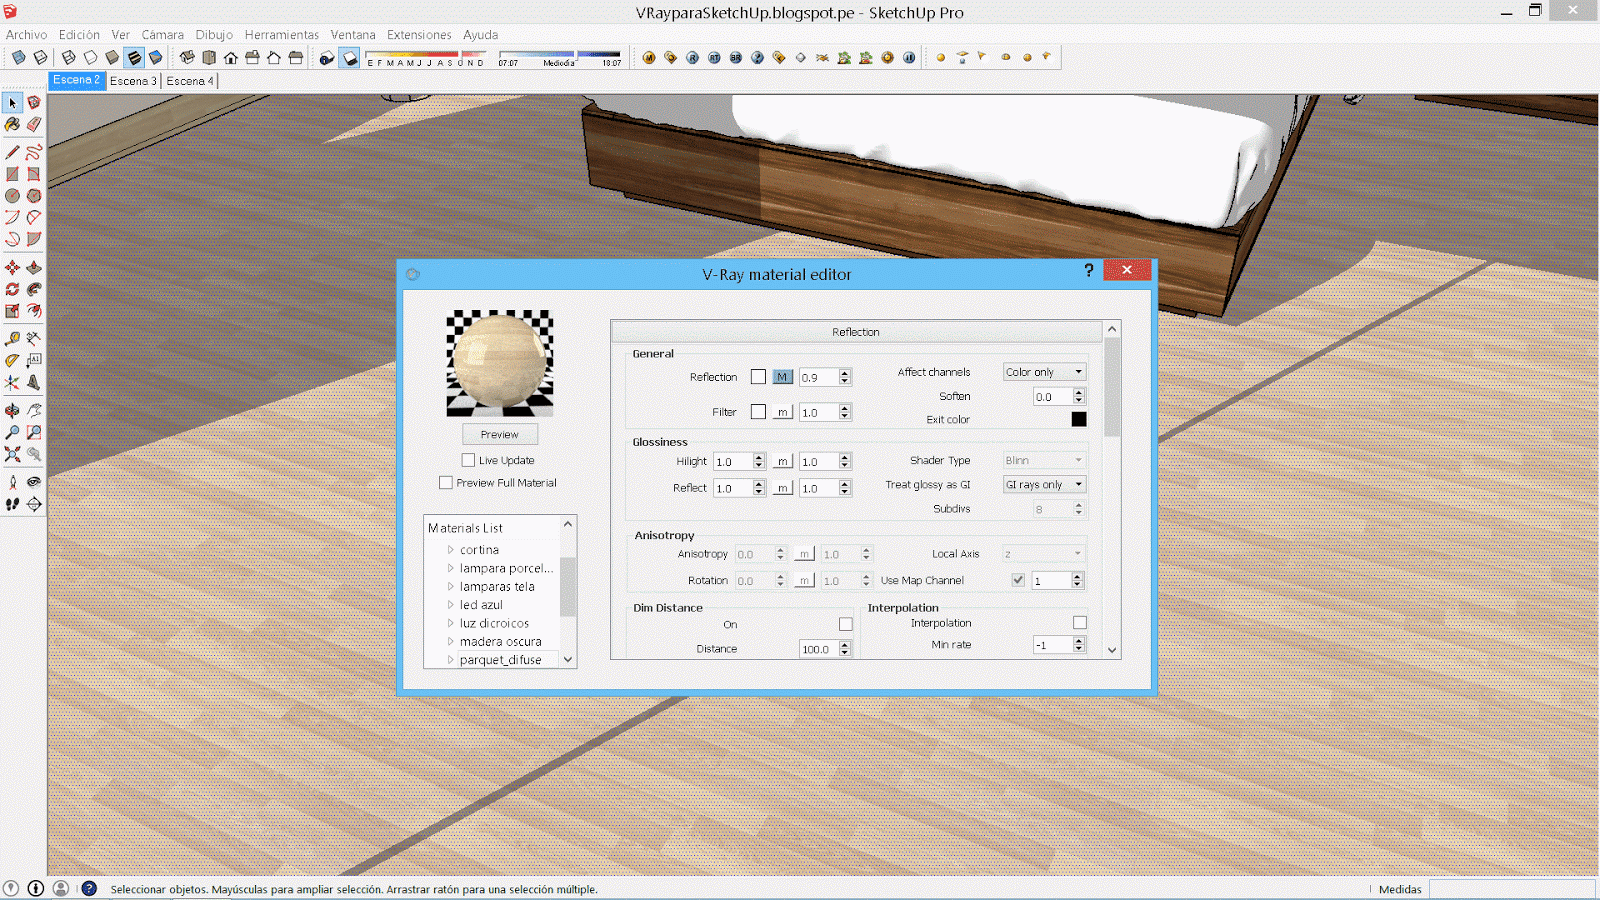1600x900 pixels.
Task: Select the Orbit tool
Action: coord(12,409)
